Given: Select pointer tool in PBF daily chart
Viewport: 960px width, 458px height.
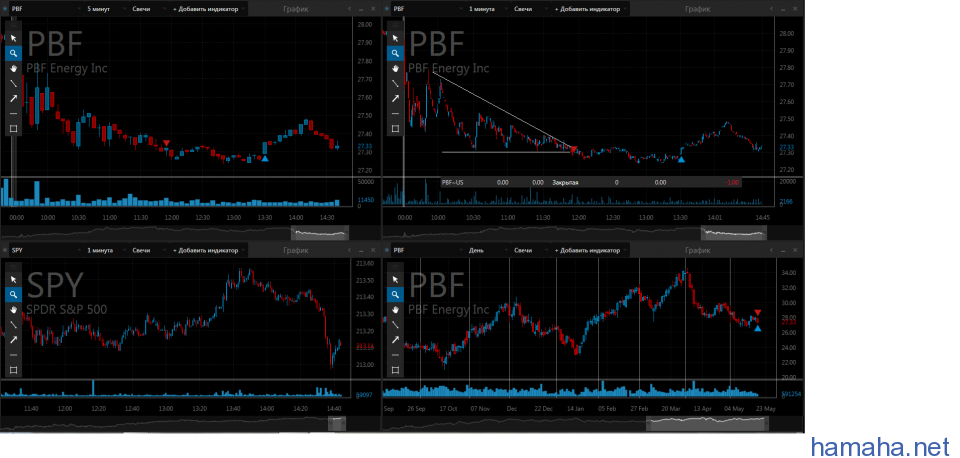Looking at the screenshot, I should [395, 279].
